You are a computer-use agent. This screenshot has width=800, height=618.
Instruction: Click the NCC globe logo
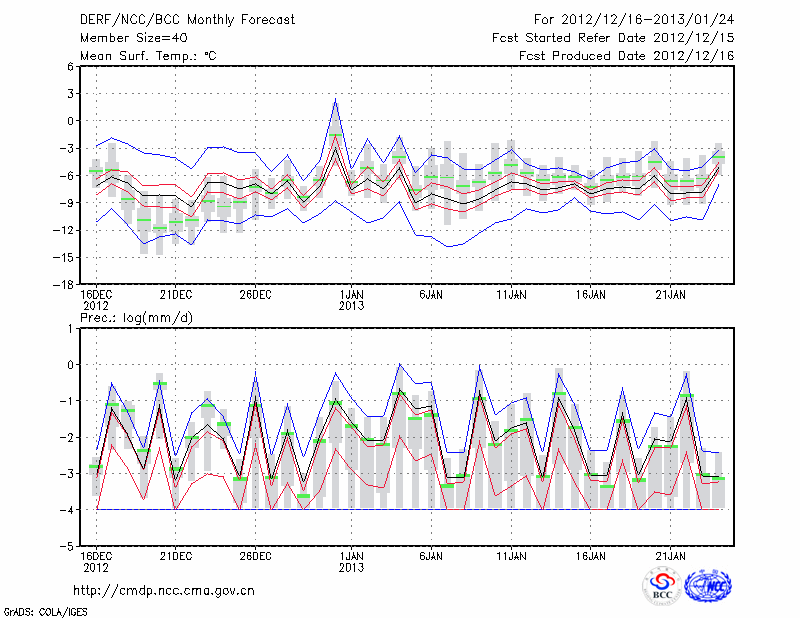[708, 586]
